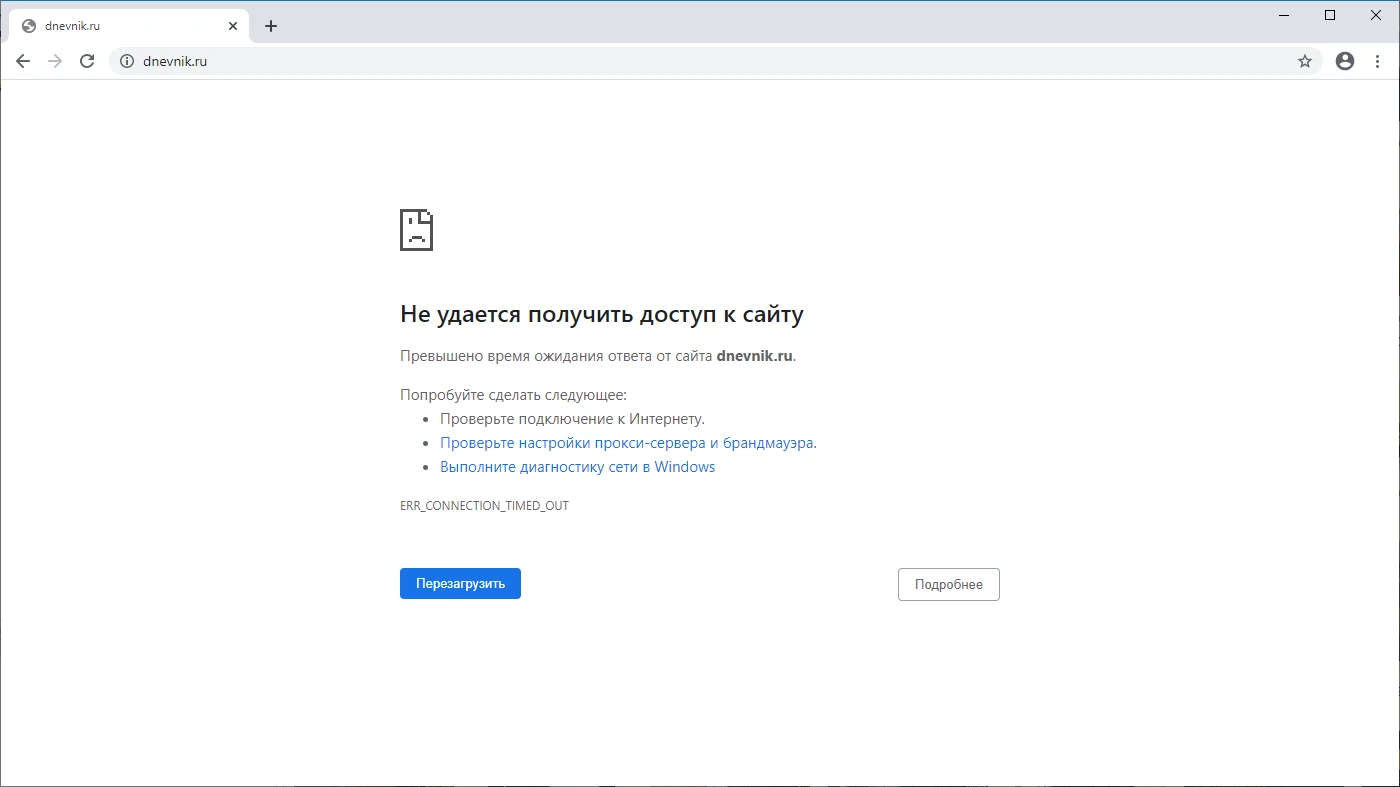The height and width of the screenshot is (787, 1400).
Task: Go back to the previous page
Action: point(23,61)
